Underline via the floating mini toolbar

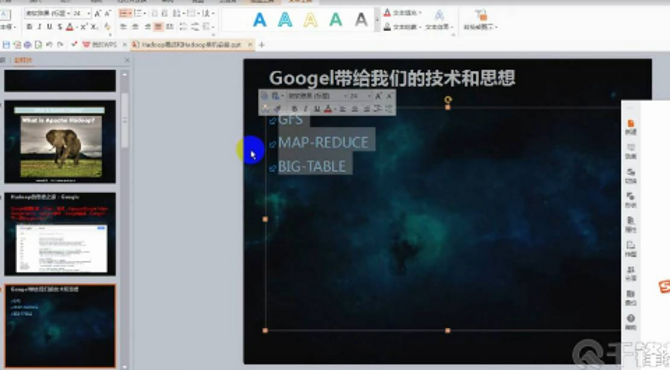(x=317, y=109)
